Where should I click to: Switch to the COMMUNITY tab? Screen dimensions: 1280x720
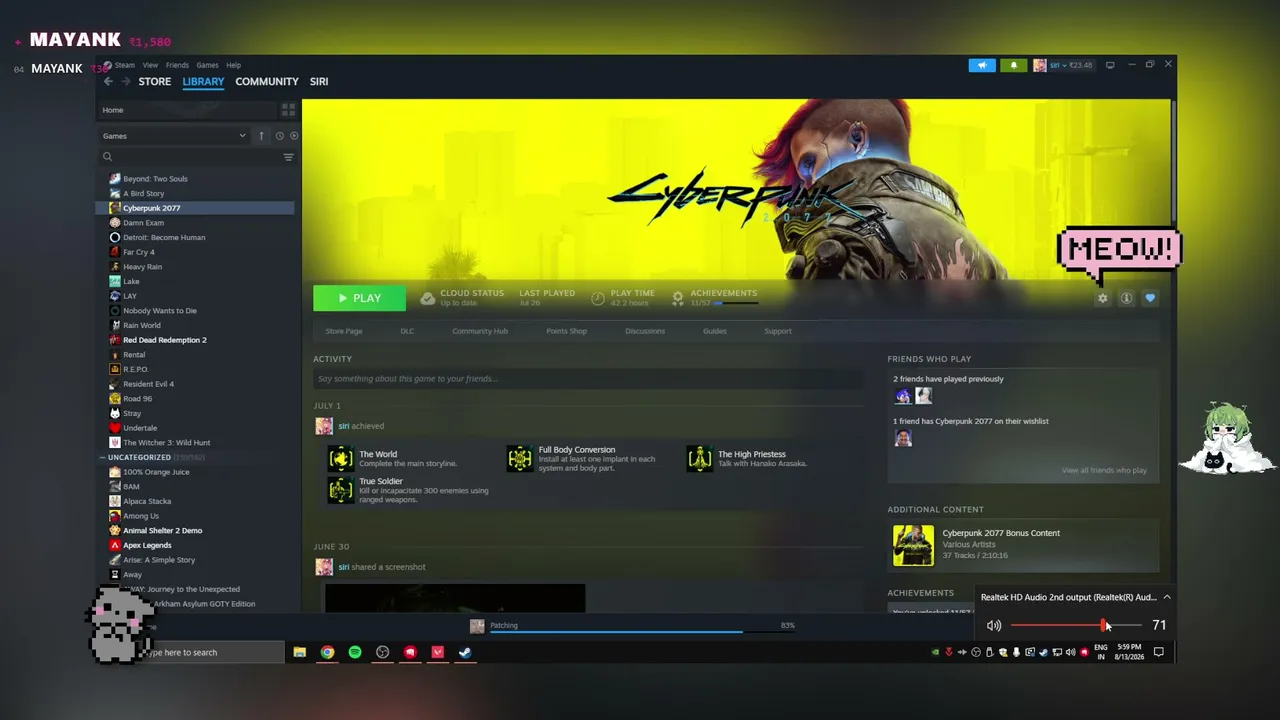point(267,82)
